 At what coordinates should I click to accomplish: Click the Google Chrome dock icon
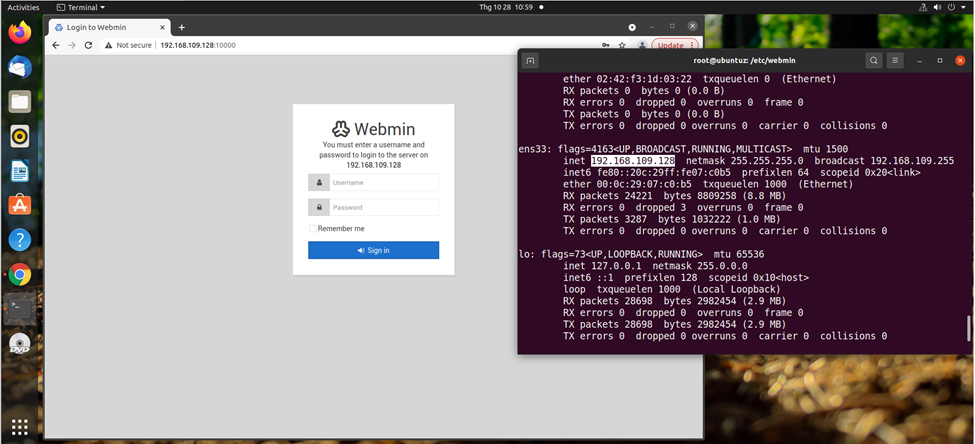coord(20,274)
